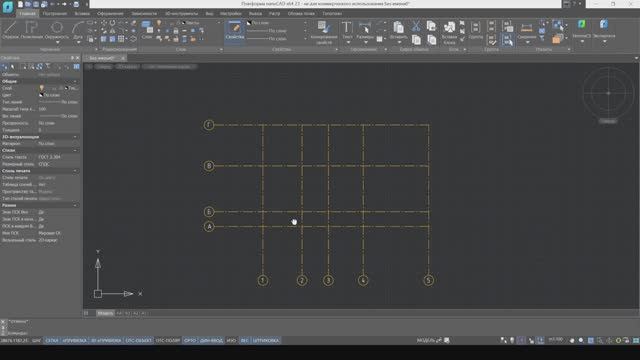This screenshot has height=360, width=640.
Task: Click the Стиль текста ГОСТ 2.304 value
Action: 49,157
